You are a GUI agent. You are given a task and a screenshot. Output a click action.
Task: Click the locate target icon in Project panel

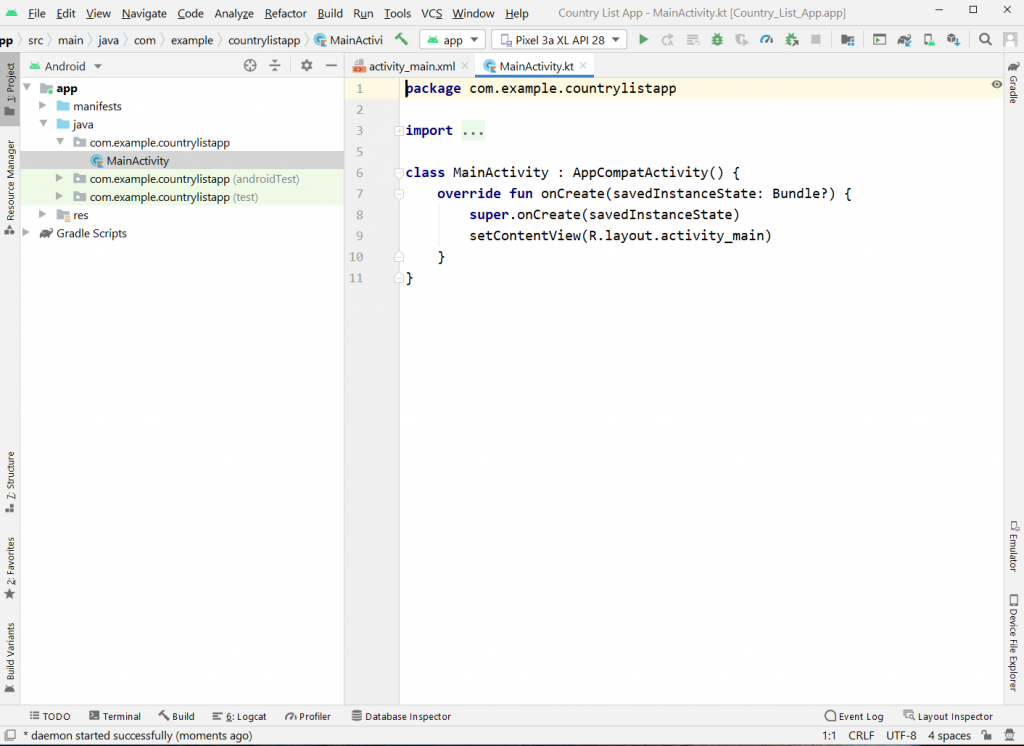click(x=250, y=65)
